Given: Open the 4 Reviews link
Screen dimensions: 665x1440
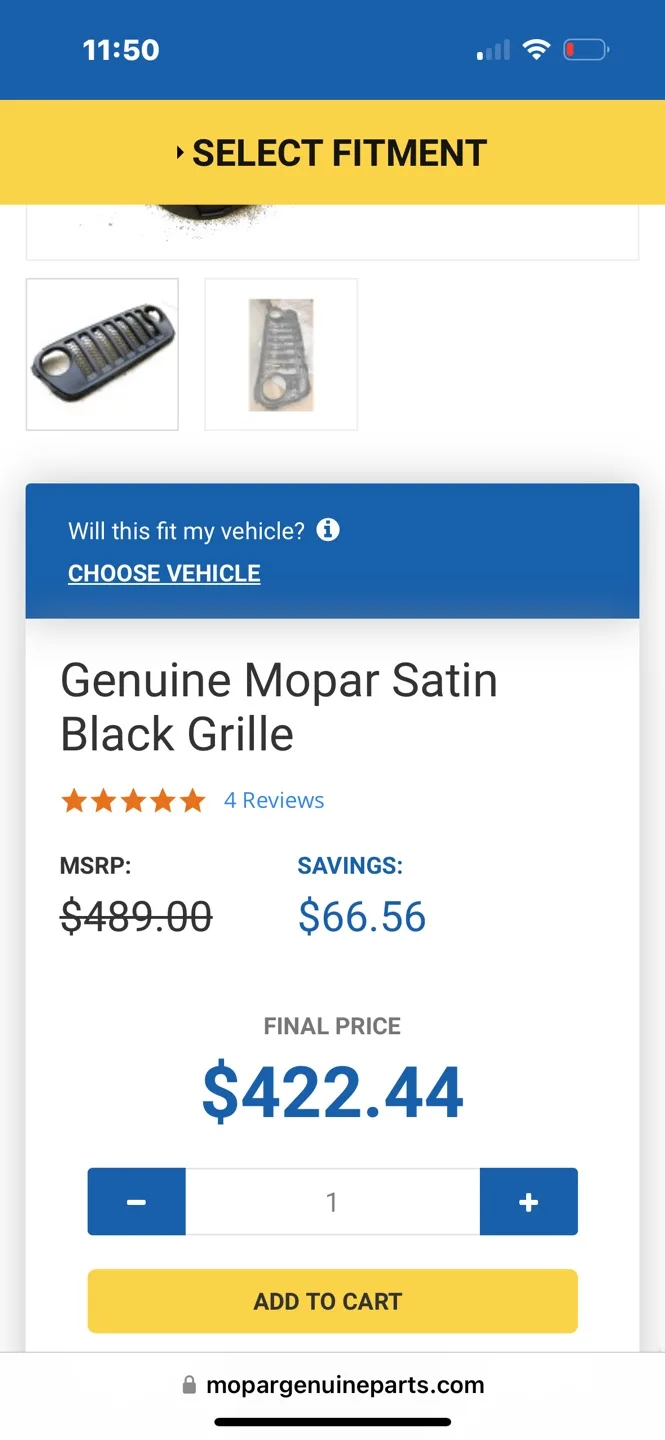Looking at the screenshot, I should pos(274,800).
